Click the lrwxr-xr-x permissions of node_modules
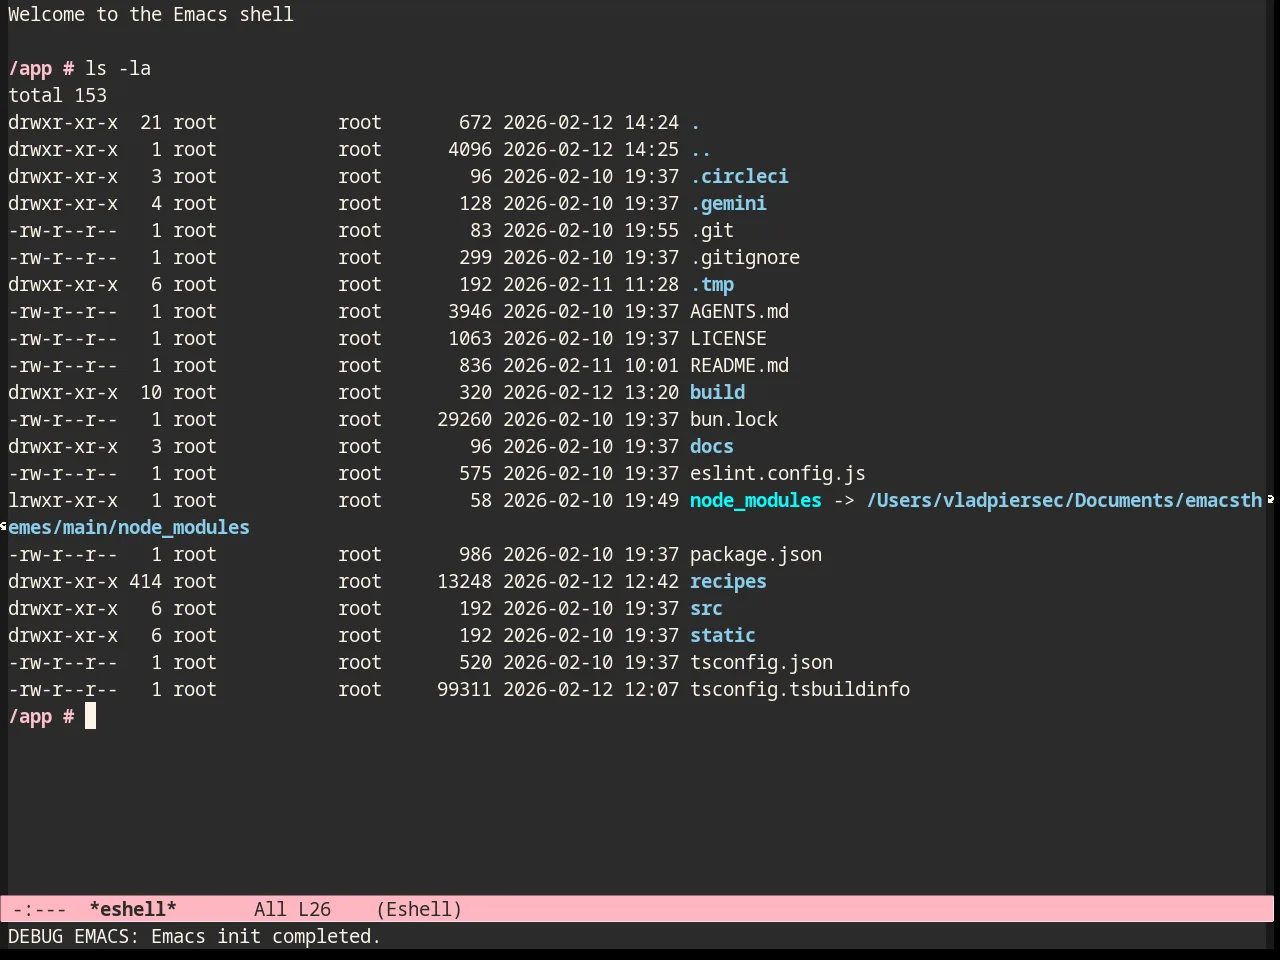 (x=63, y=500)
